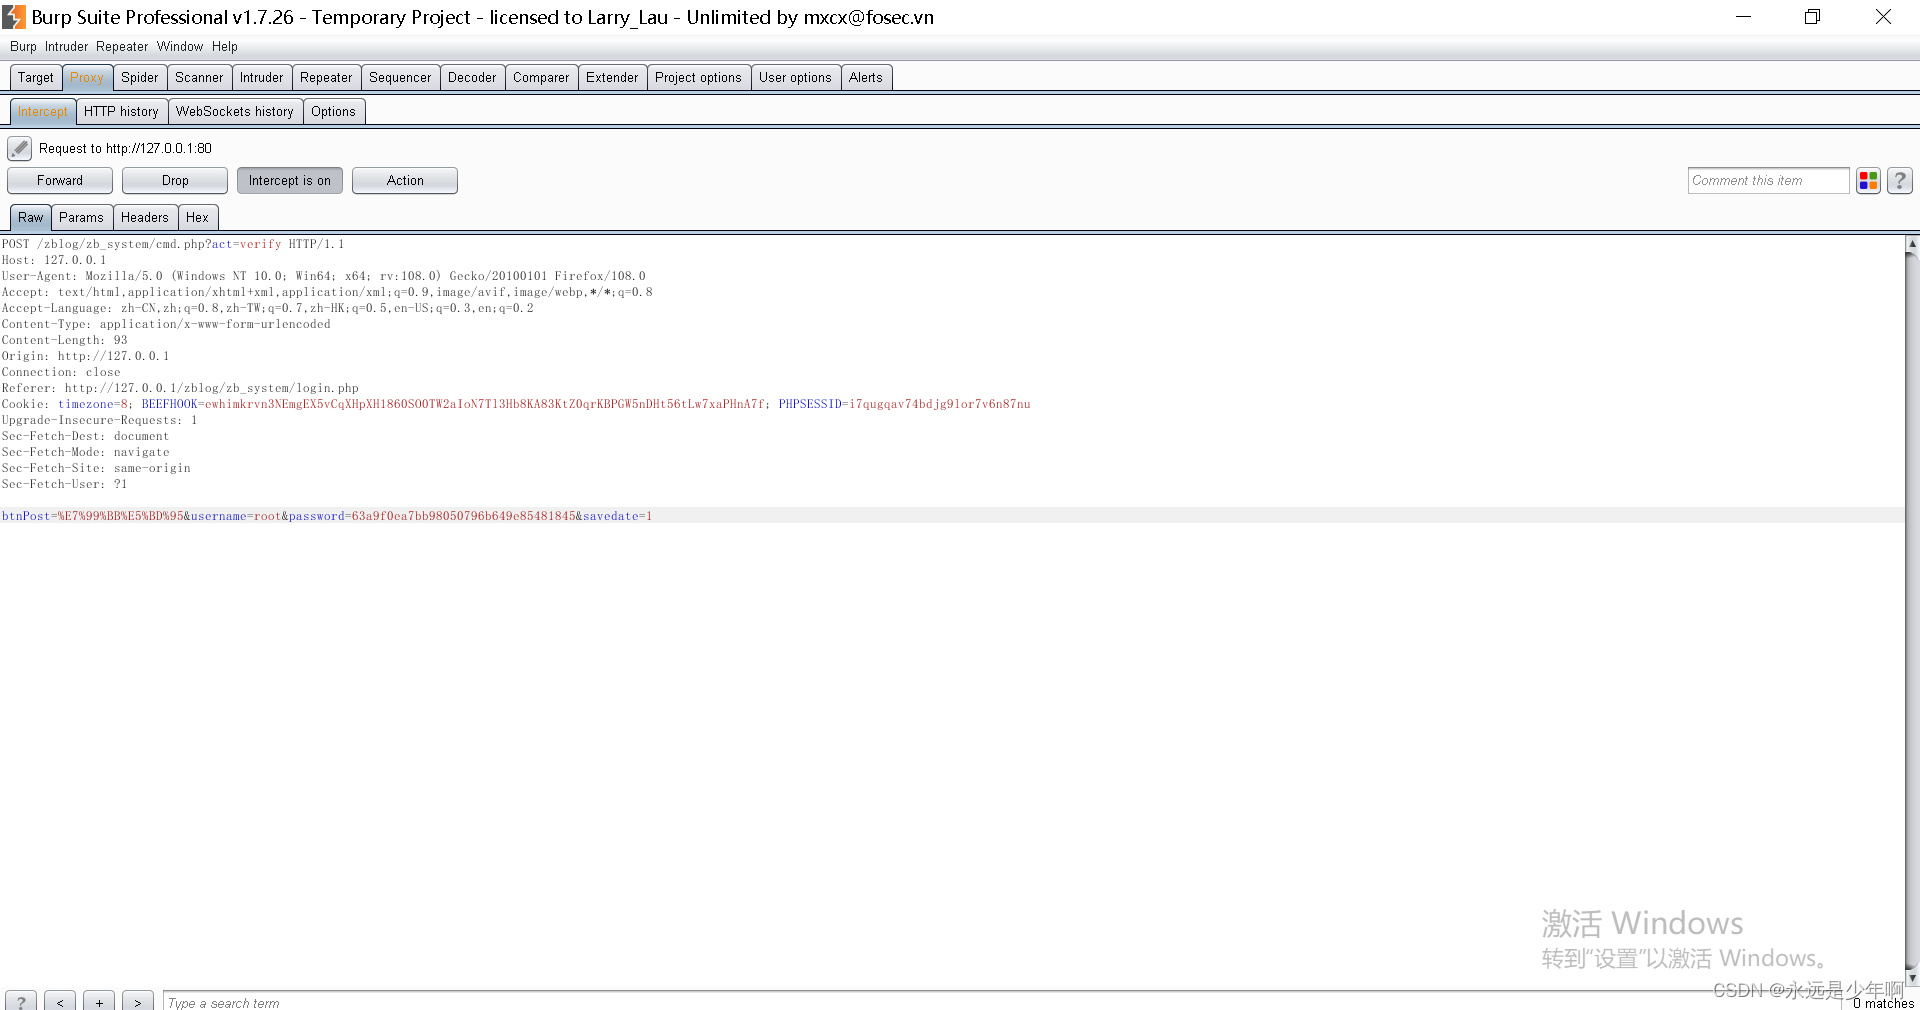The image size is (1920, 1010).
Task: Click the Host: 127.0.0.1 header line
Action: [x=54, y=260]
